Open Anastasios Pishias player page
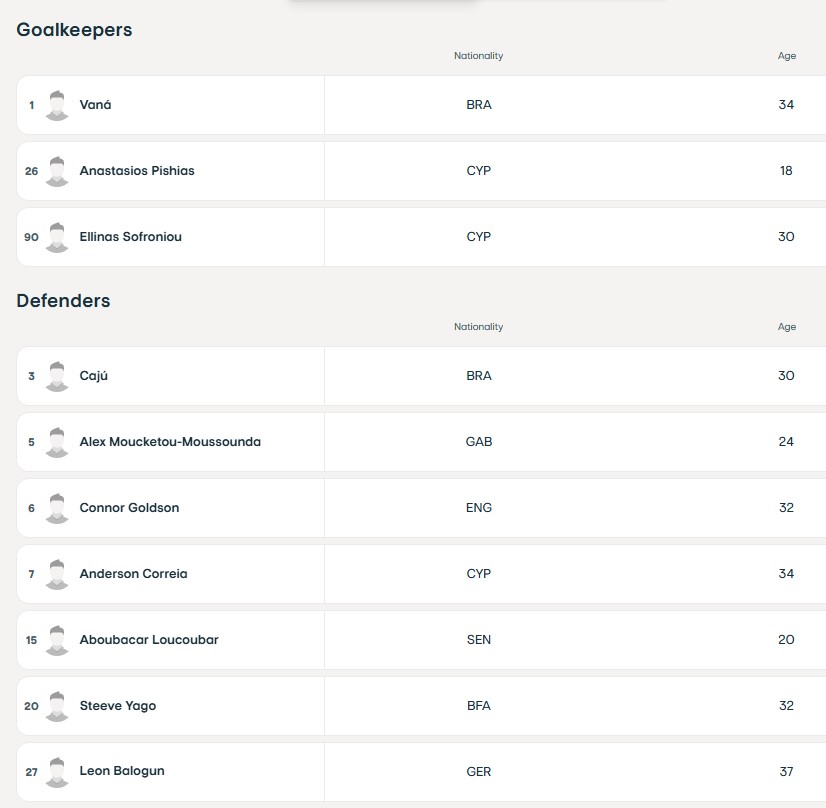 [x=137, y=171]
